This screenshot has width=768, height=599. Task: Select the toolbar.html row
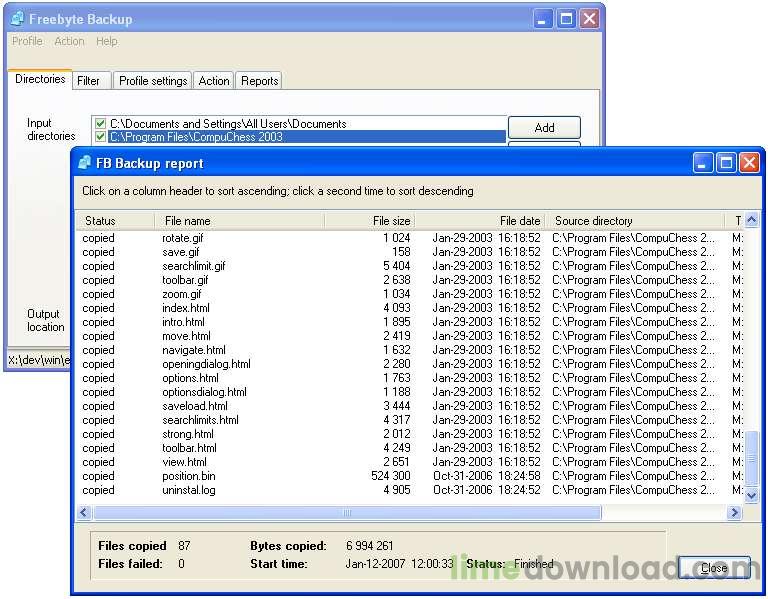pos(410,448)
